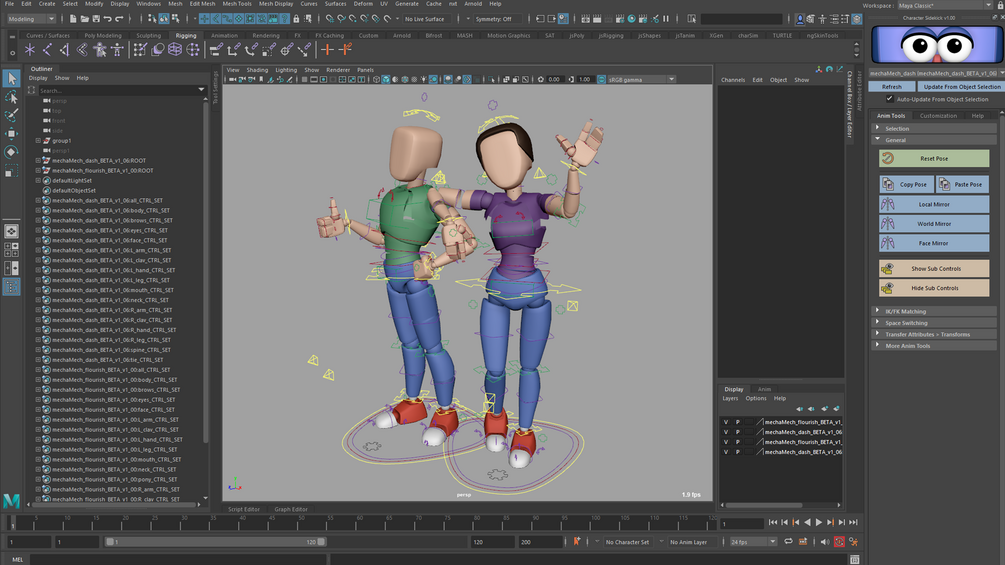Toggle visibility V of first display layer
This screenshot has height=565, width=1005.
pyautogui.click(x=726, y=422)
